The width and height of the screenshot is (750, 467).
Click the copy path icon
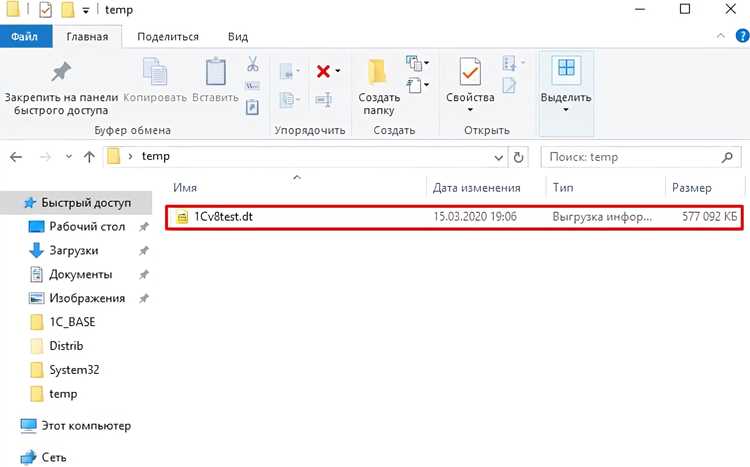253,86
